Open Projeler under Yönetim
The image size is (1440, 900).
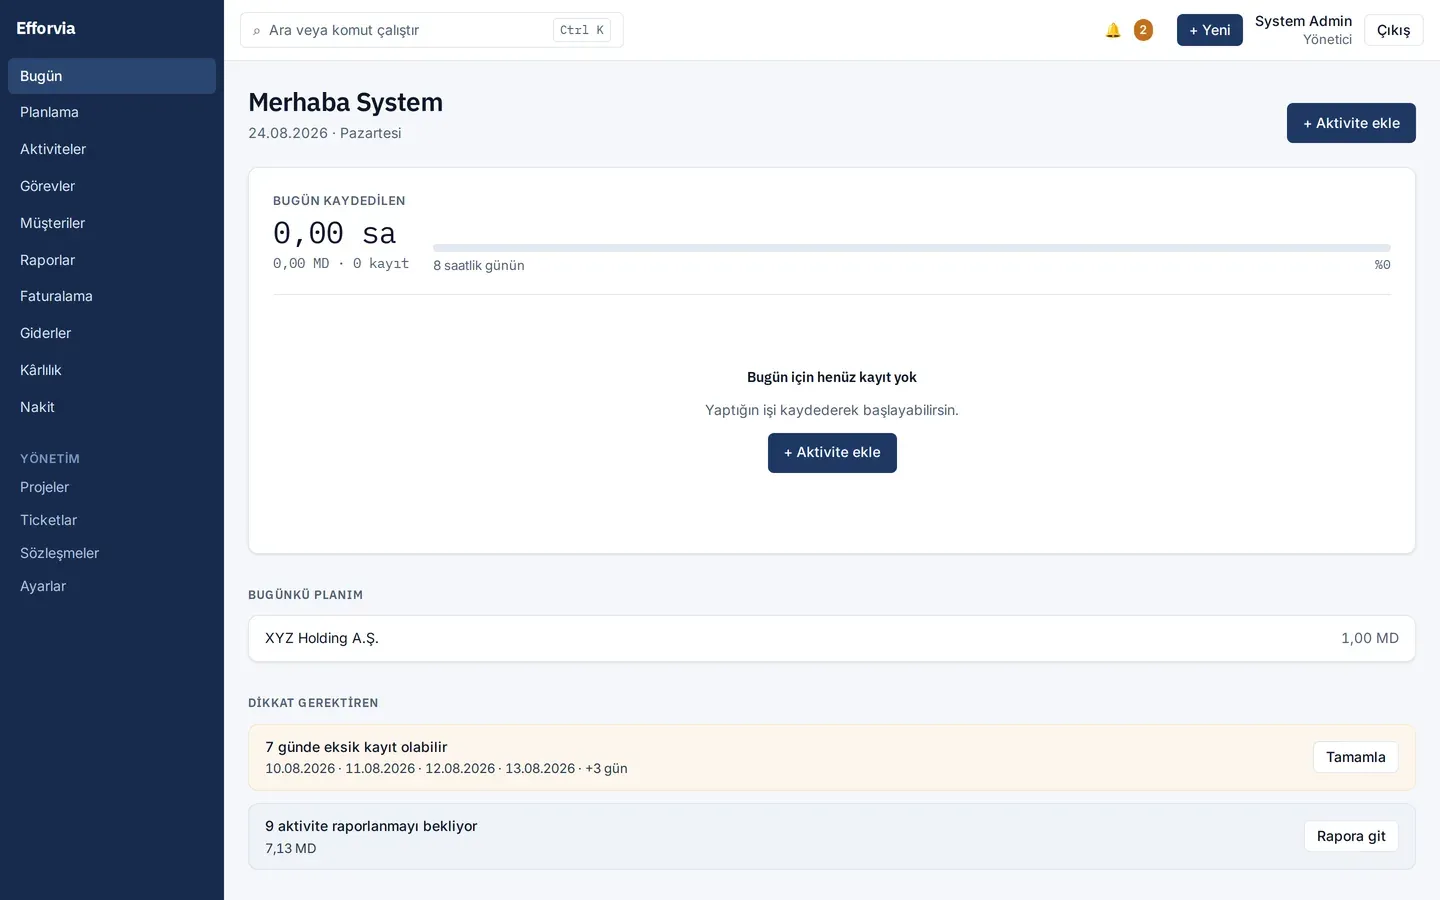click(x=112, y=487)
